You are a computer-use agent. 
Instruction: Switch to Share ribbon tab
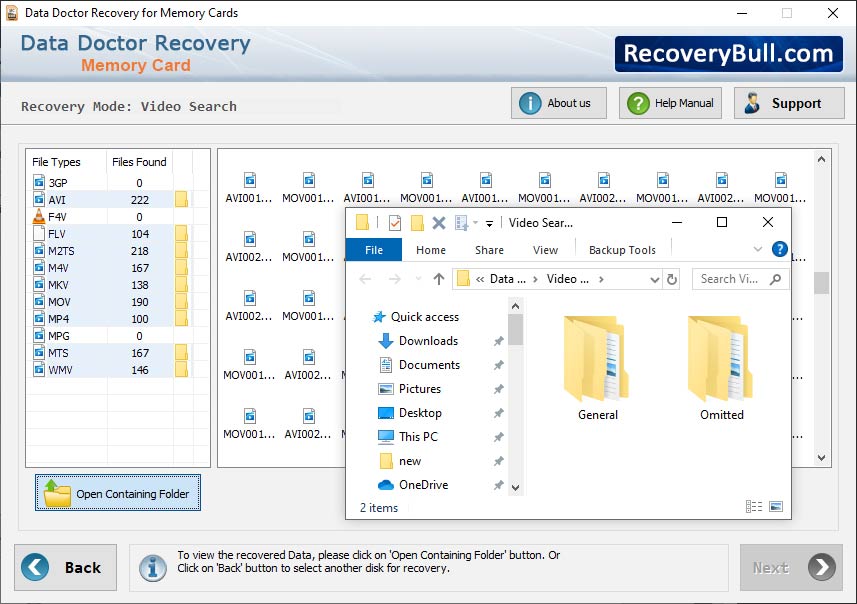click(489, 250)
